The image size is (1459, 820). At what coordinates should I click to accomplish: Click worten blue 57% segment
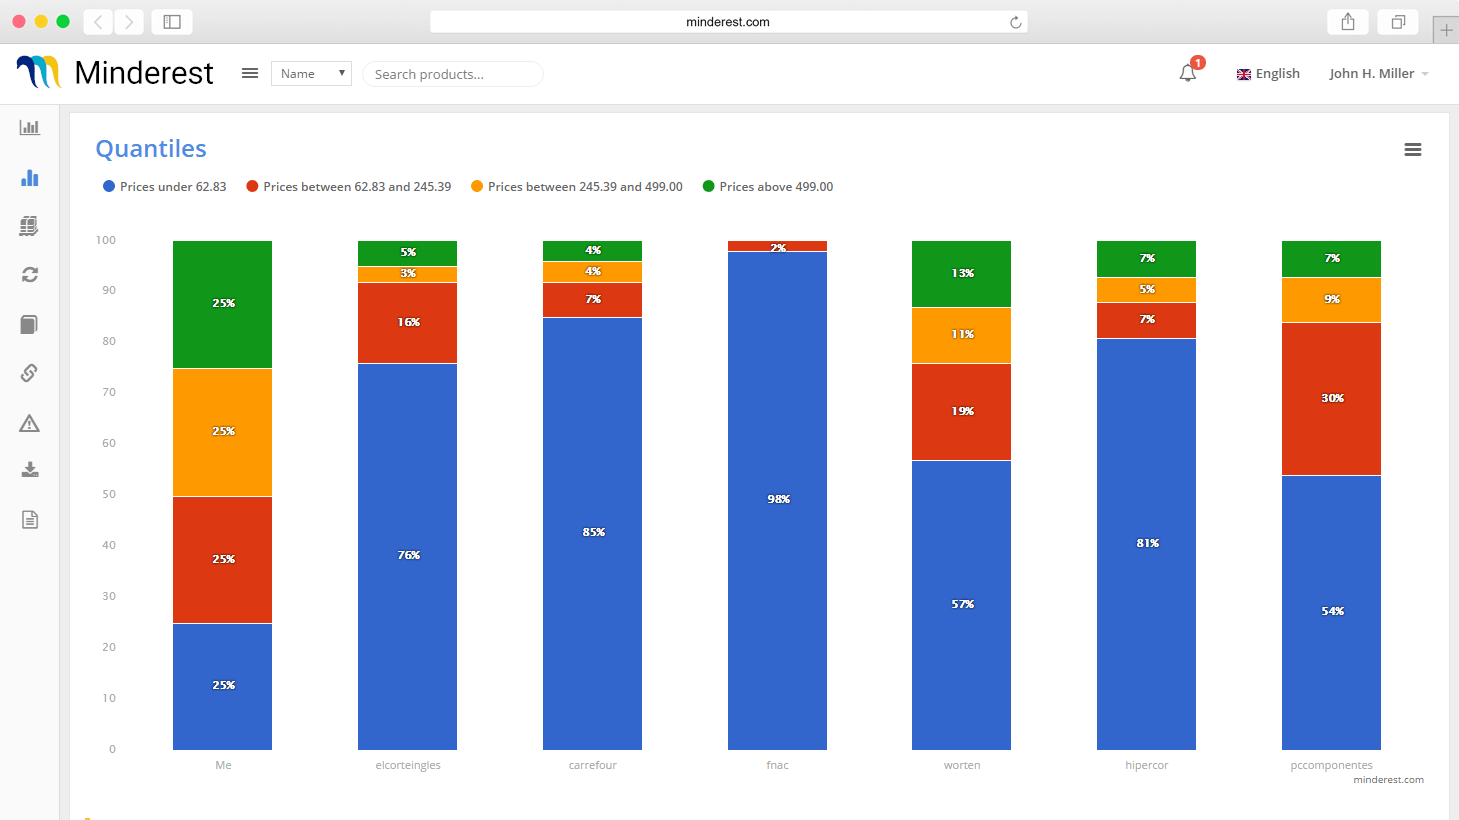pyautogui.click(x=961, y=605)
